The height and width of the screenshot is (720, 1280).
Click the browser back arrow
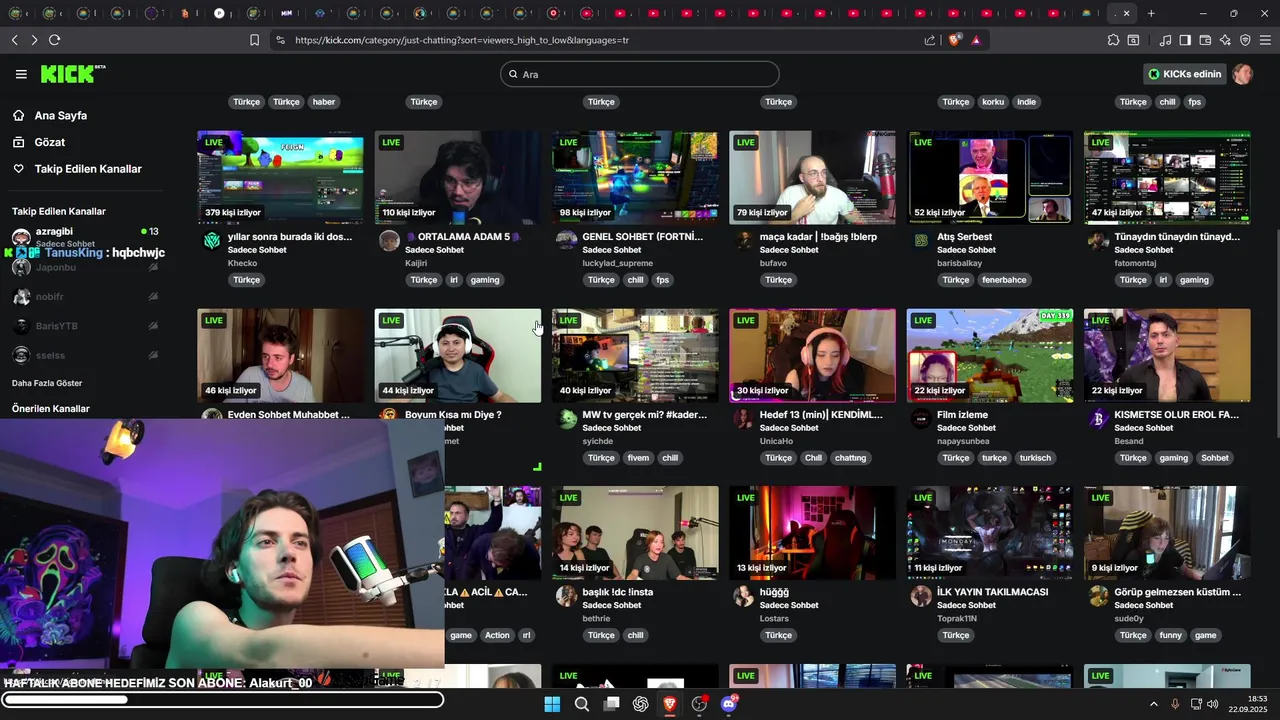click(14, 40)
